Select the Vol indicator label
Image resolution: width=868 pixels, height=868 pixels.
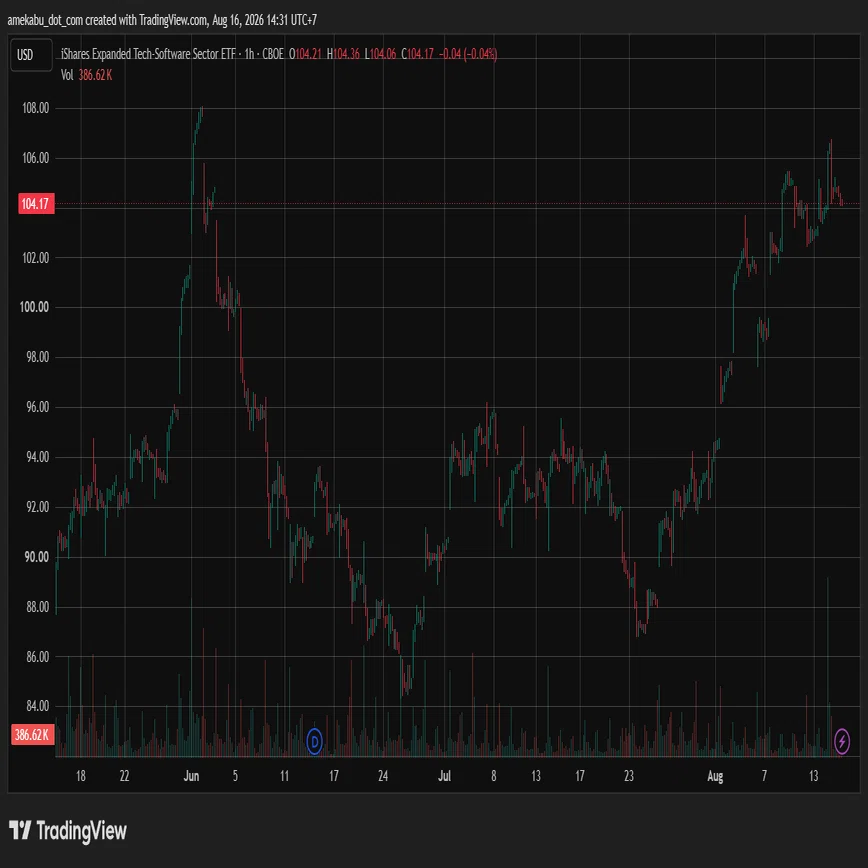67,75
